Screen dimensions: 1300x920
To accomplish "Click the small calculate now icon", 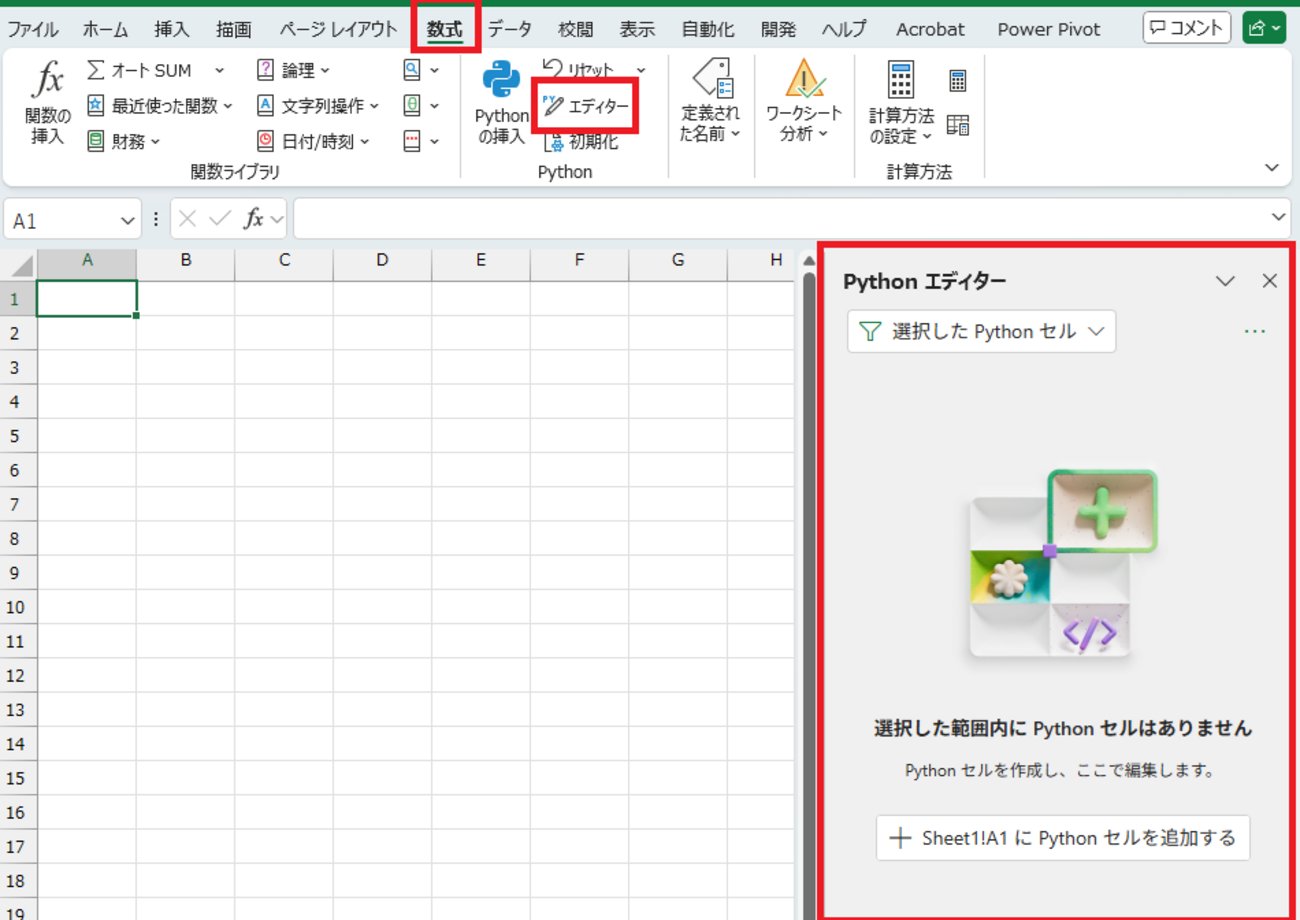I will click(x=958, y=81).
